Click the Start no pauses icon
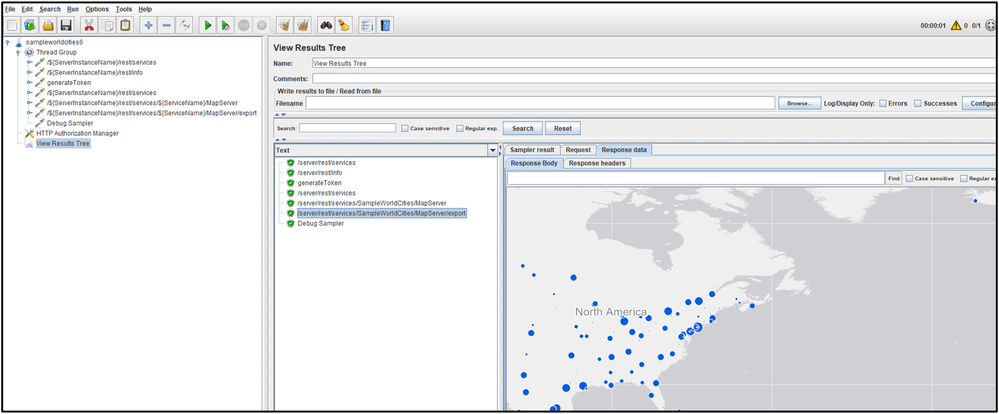The width and height of the screenshot is (999, 414). pos(226,25)
